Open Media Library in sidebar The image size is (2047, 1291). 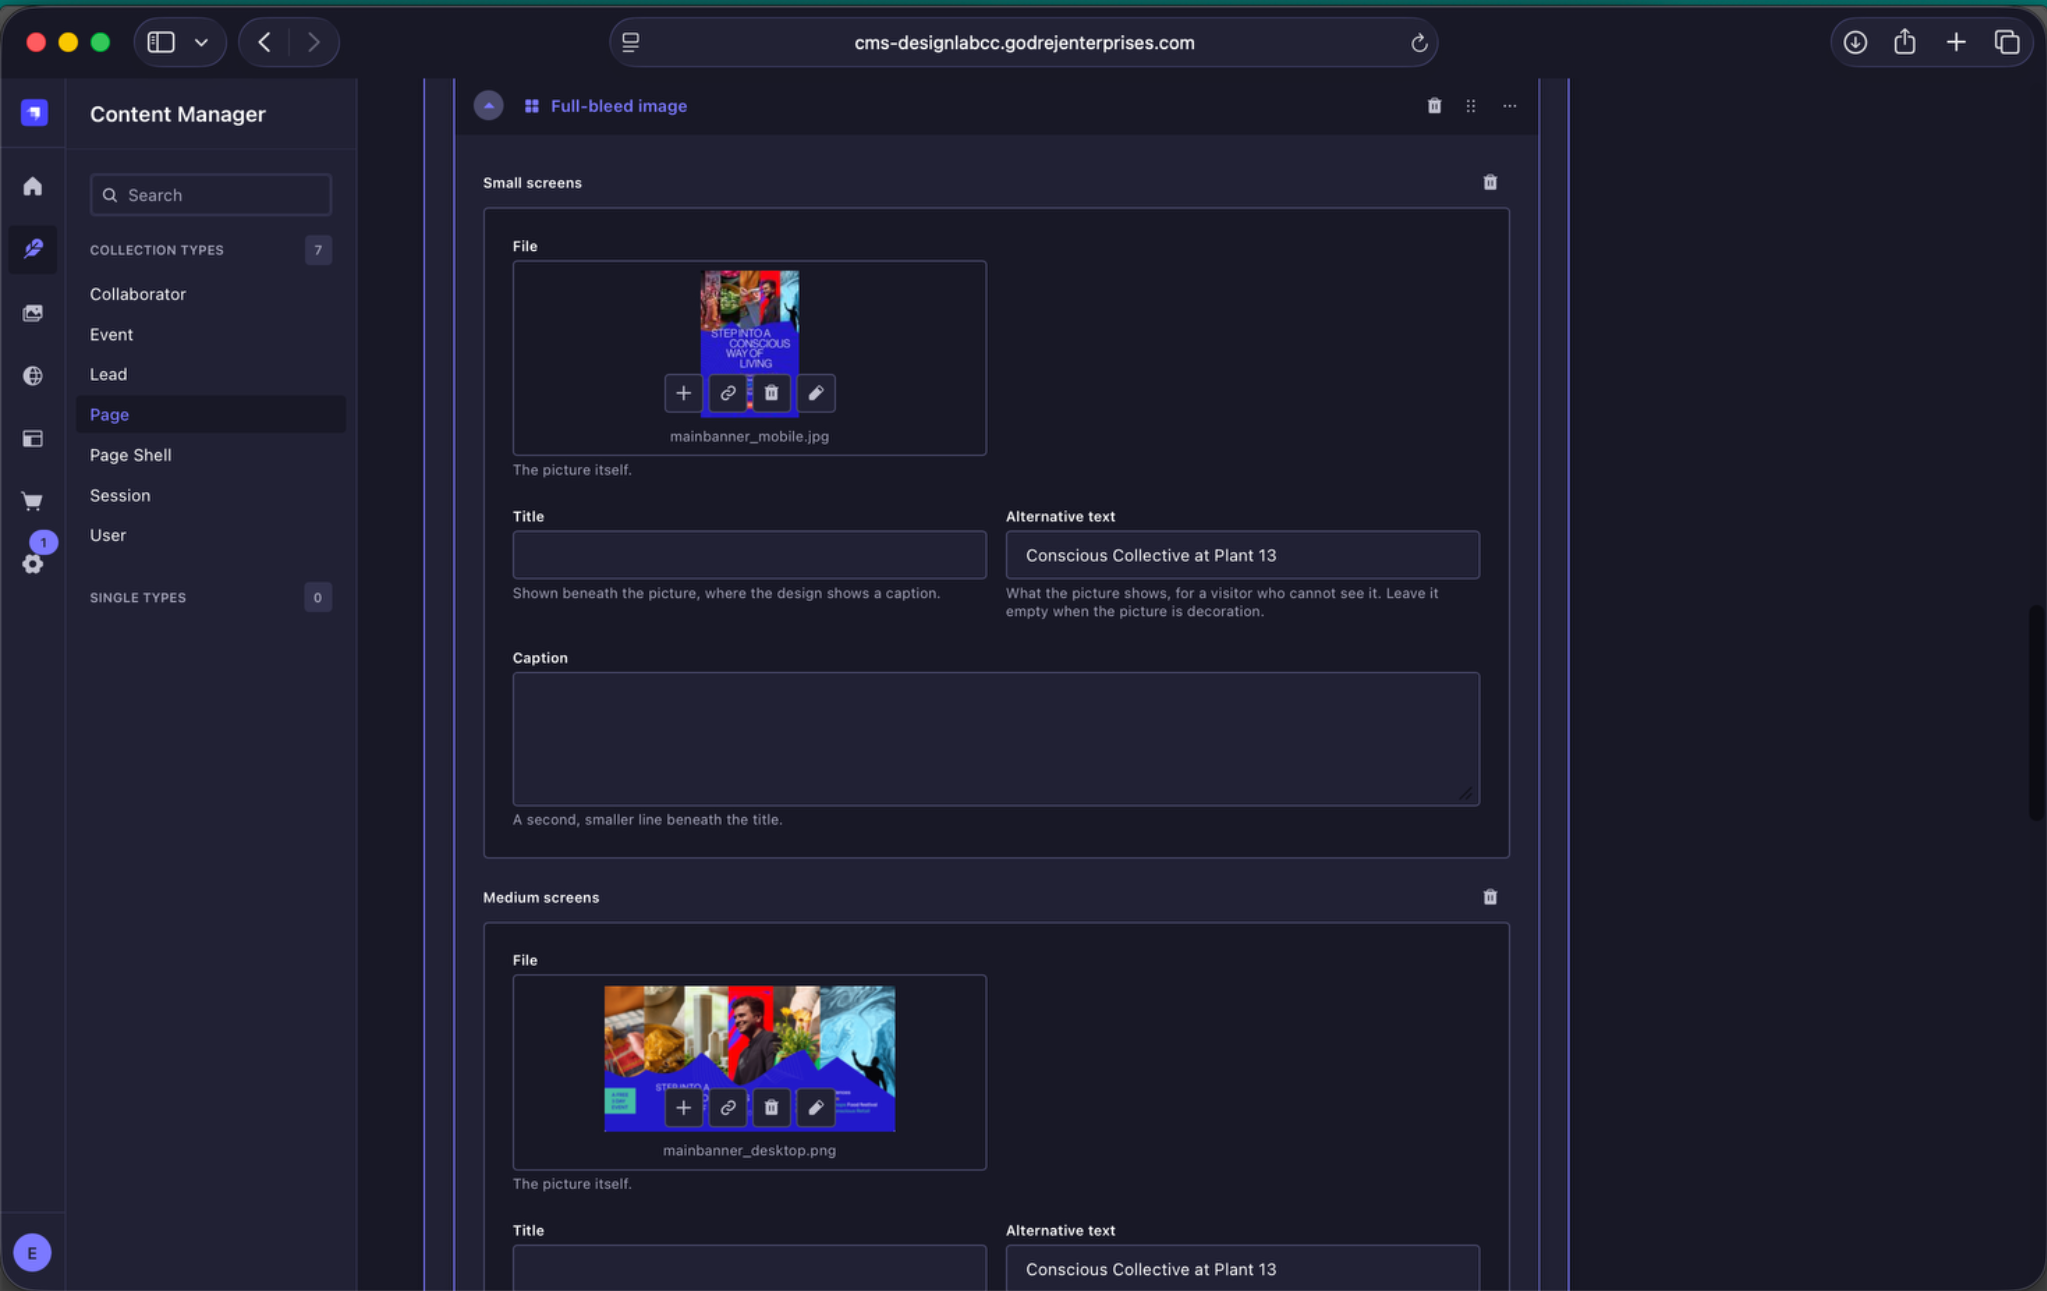tap(33, 313)
